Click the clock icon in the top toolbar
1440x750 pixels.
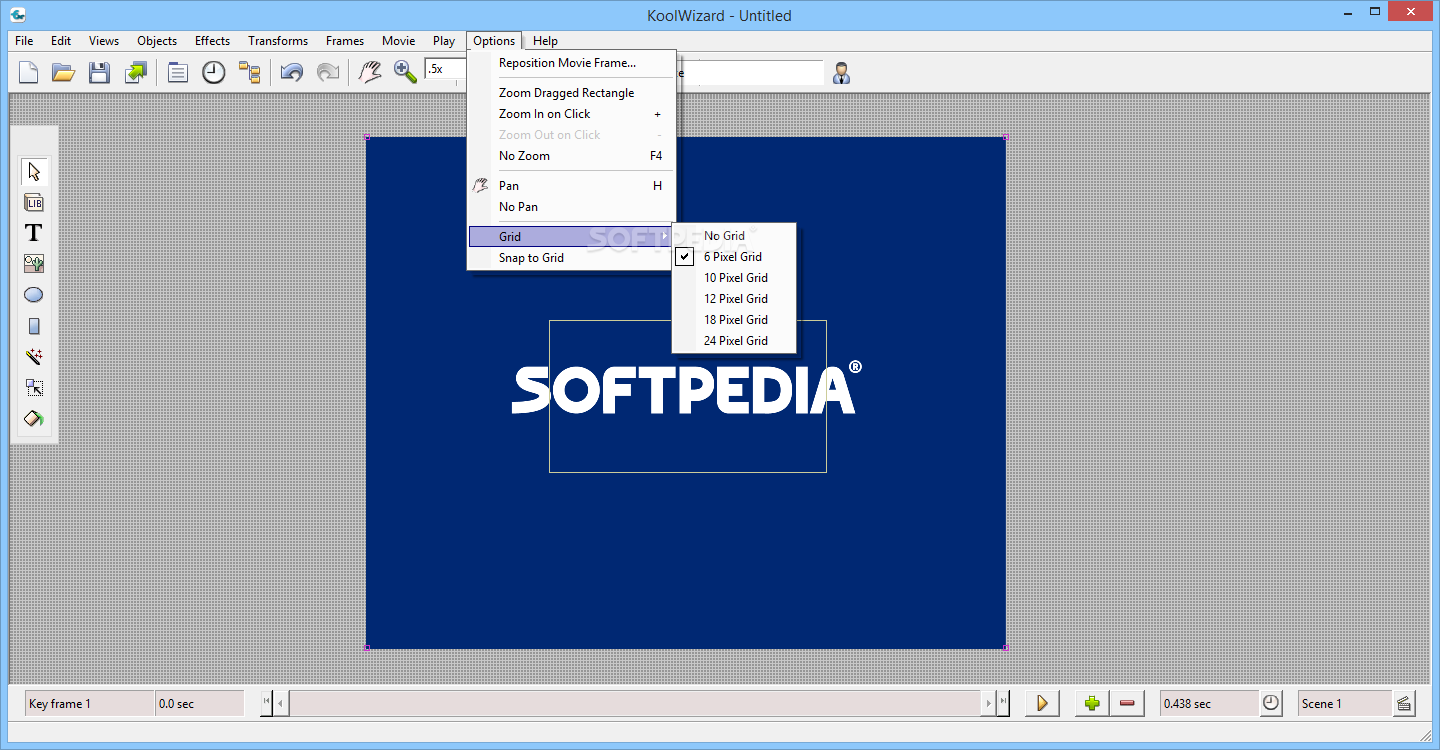[214, 72]
